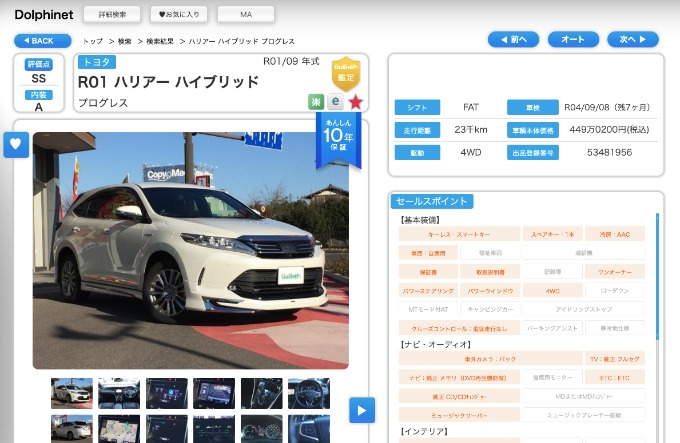
Task: Click the TV：純正 フルセグ tag
Action: coord(615,359)
